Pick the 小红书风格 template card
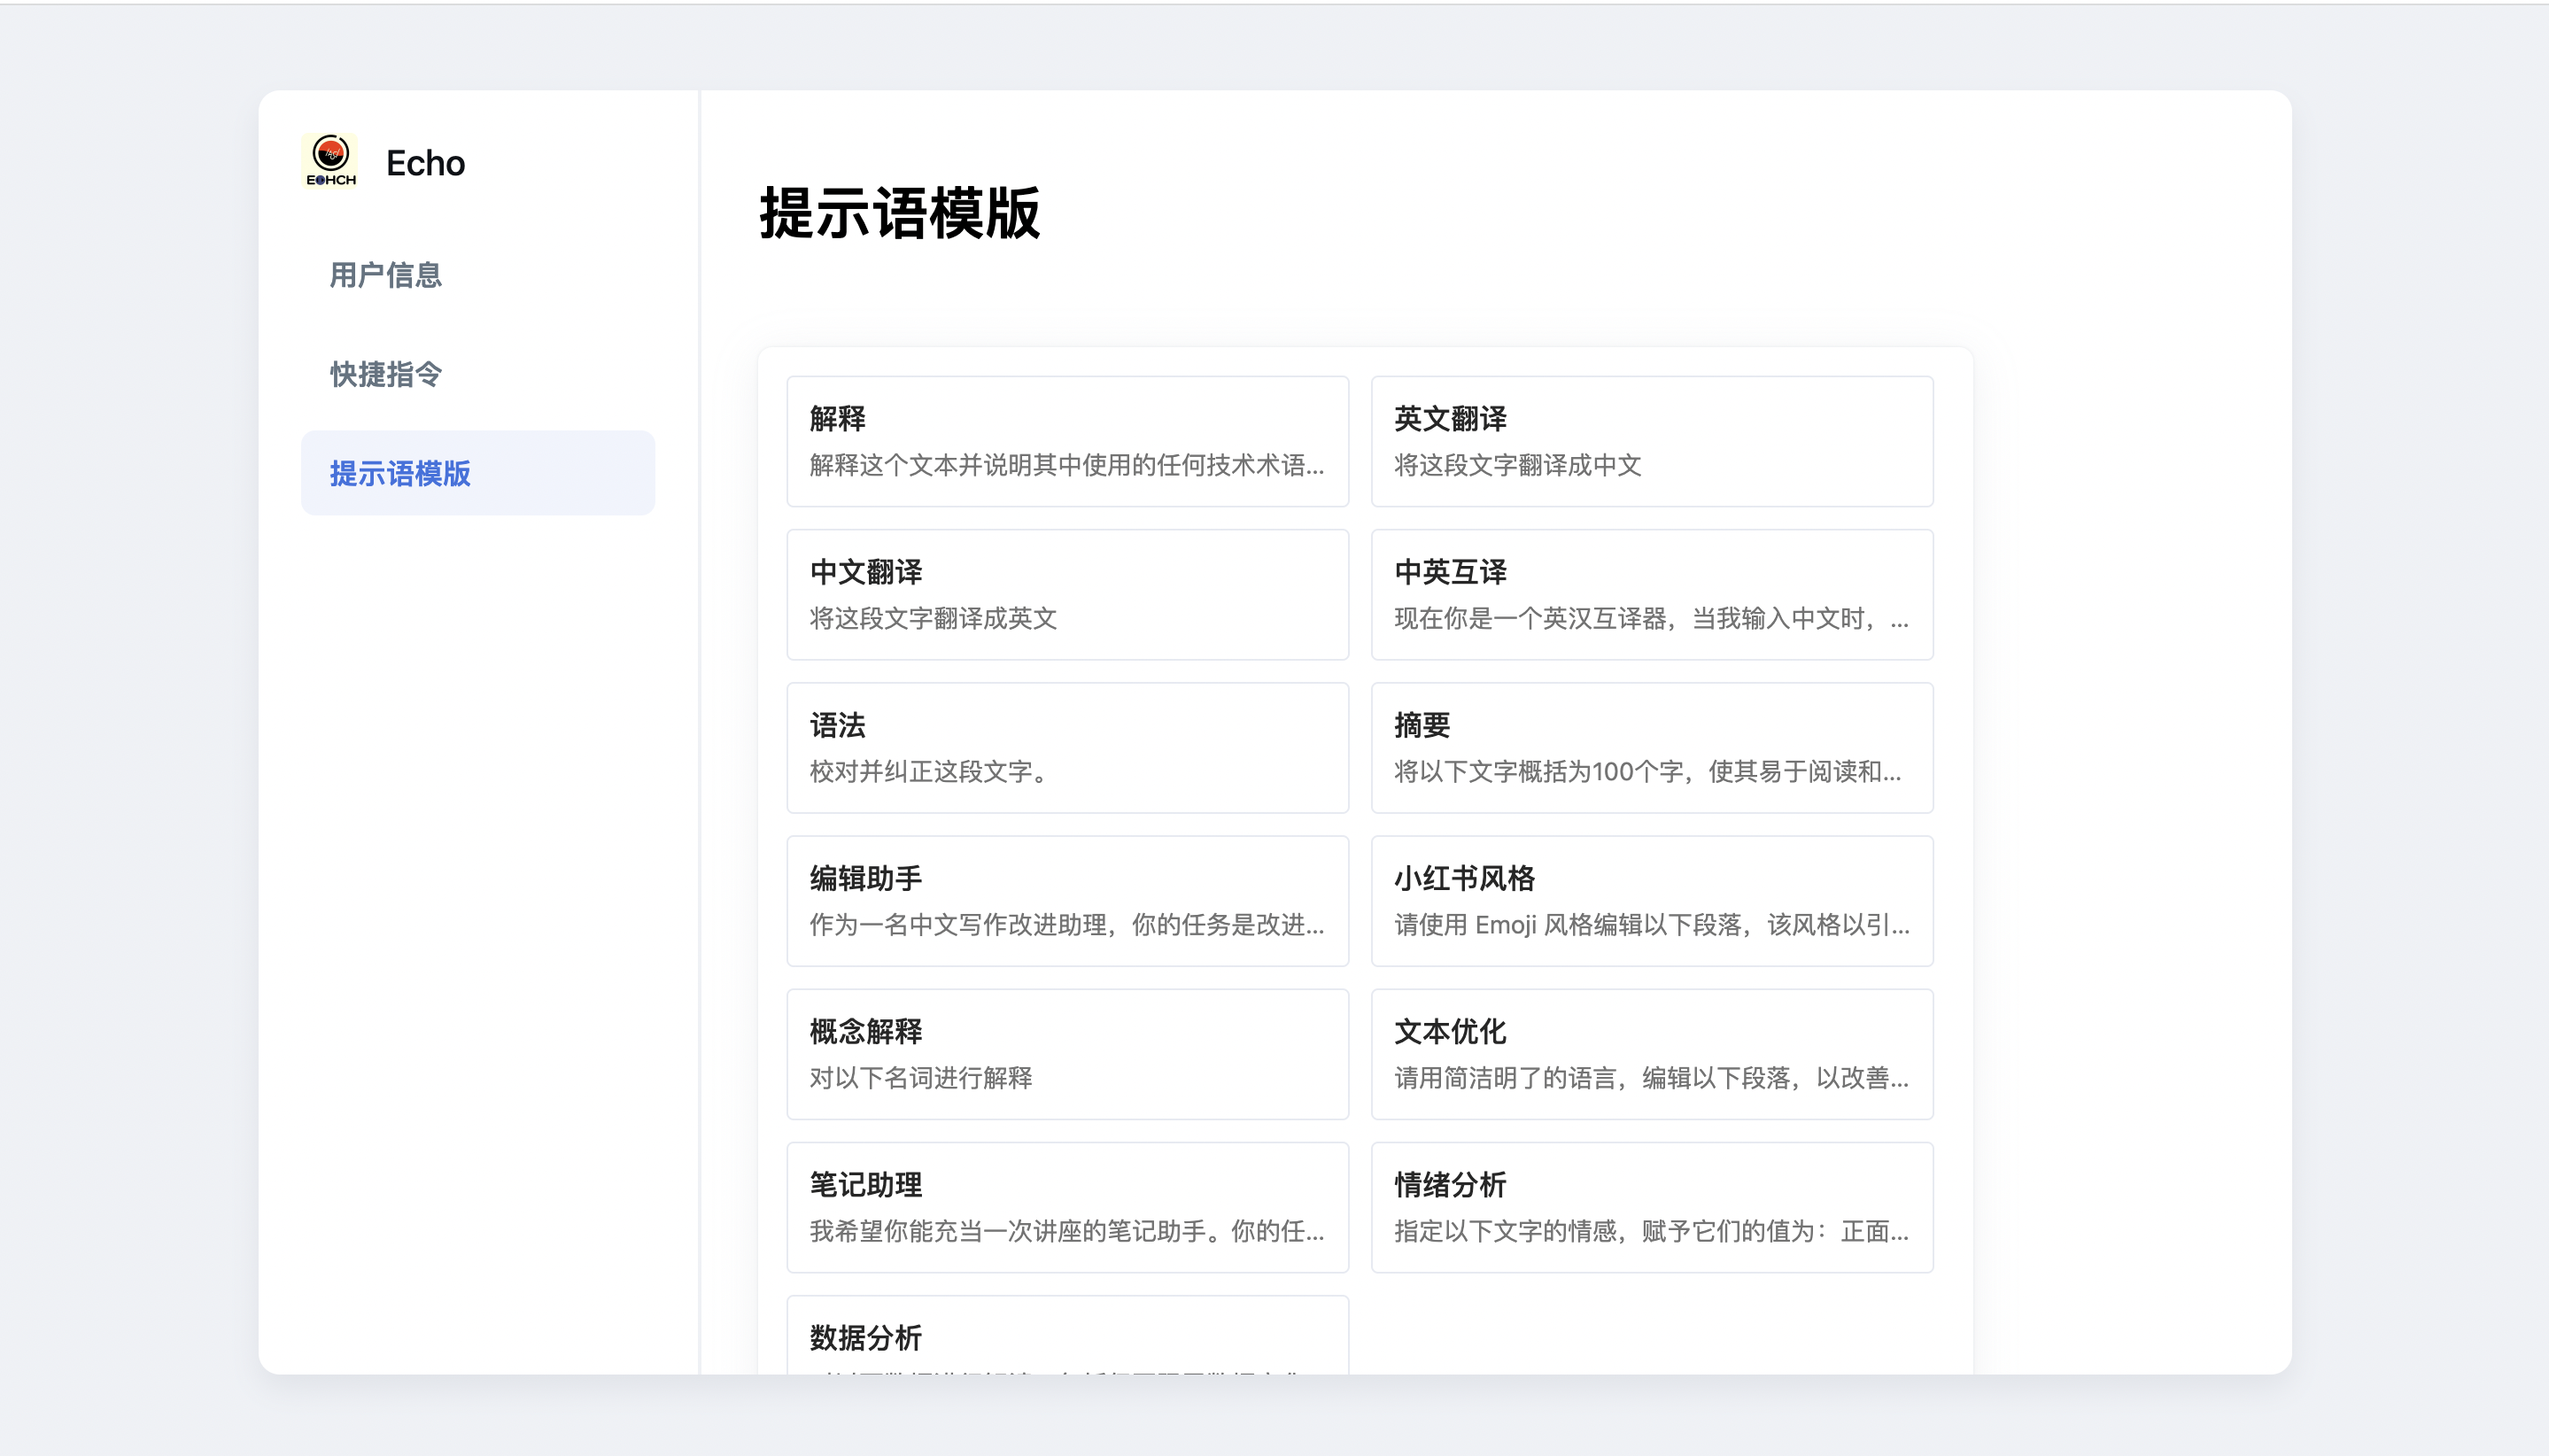Screen dimensions: 2549x1456 tap(1651, 900)
